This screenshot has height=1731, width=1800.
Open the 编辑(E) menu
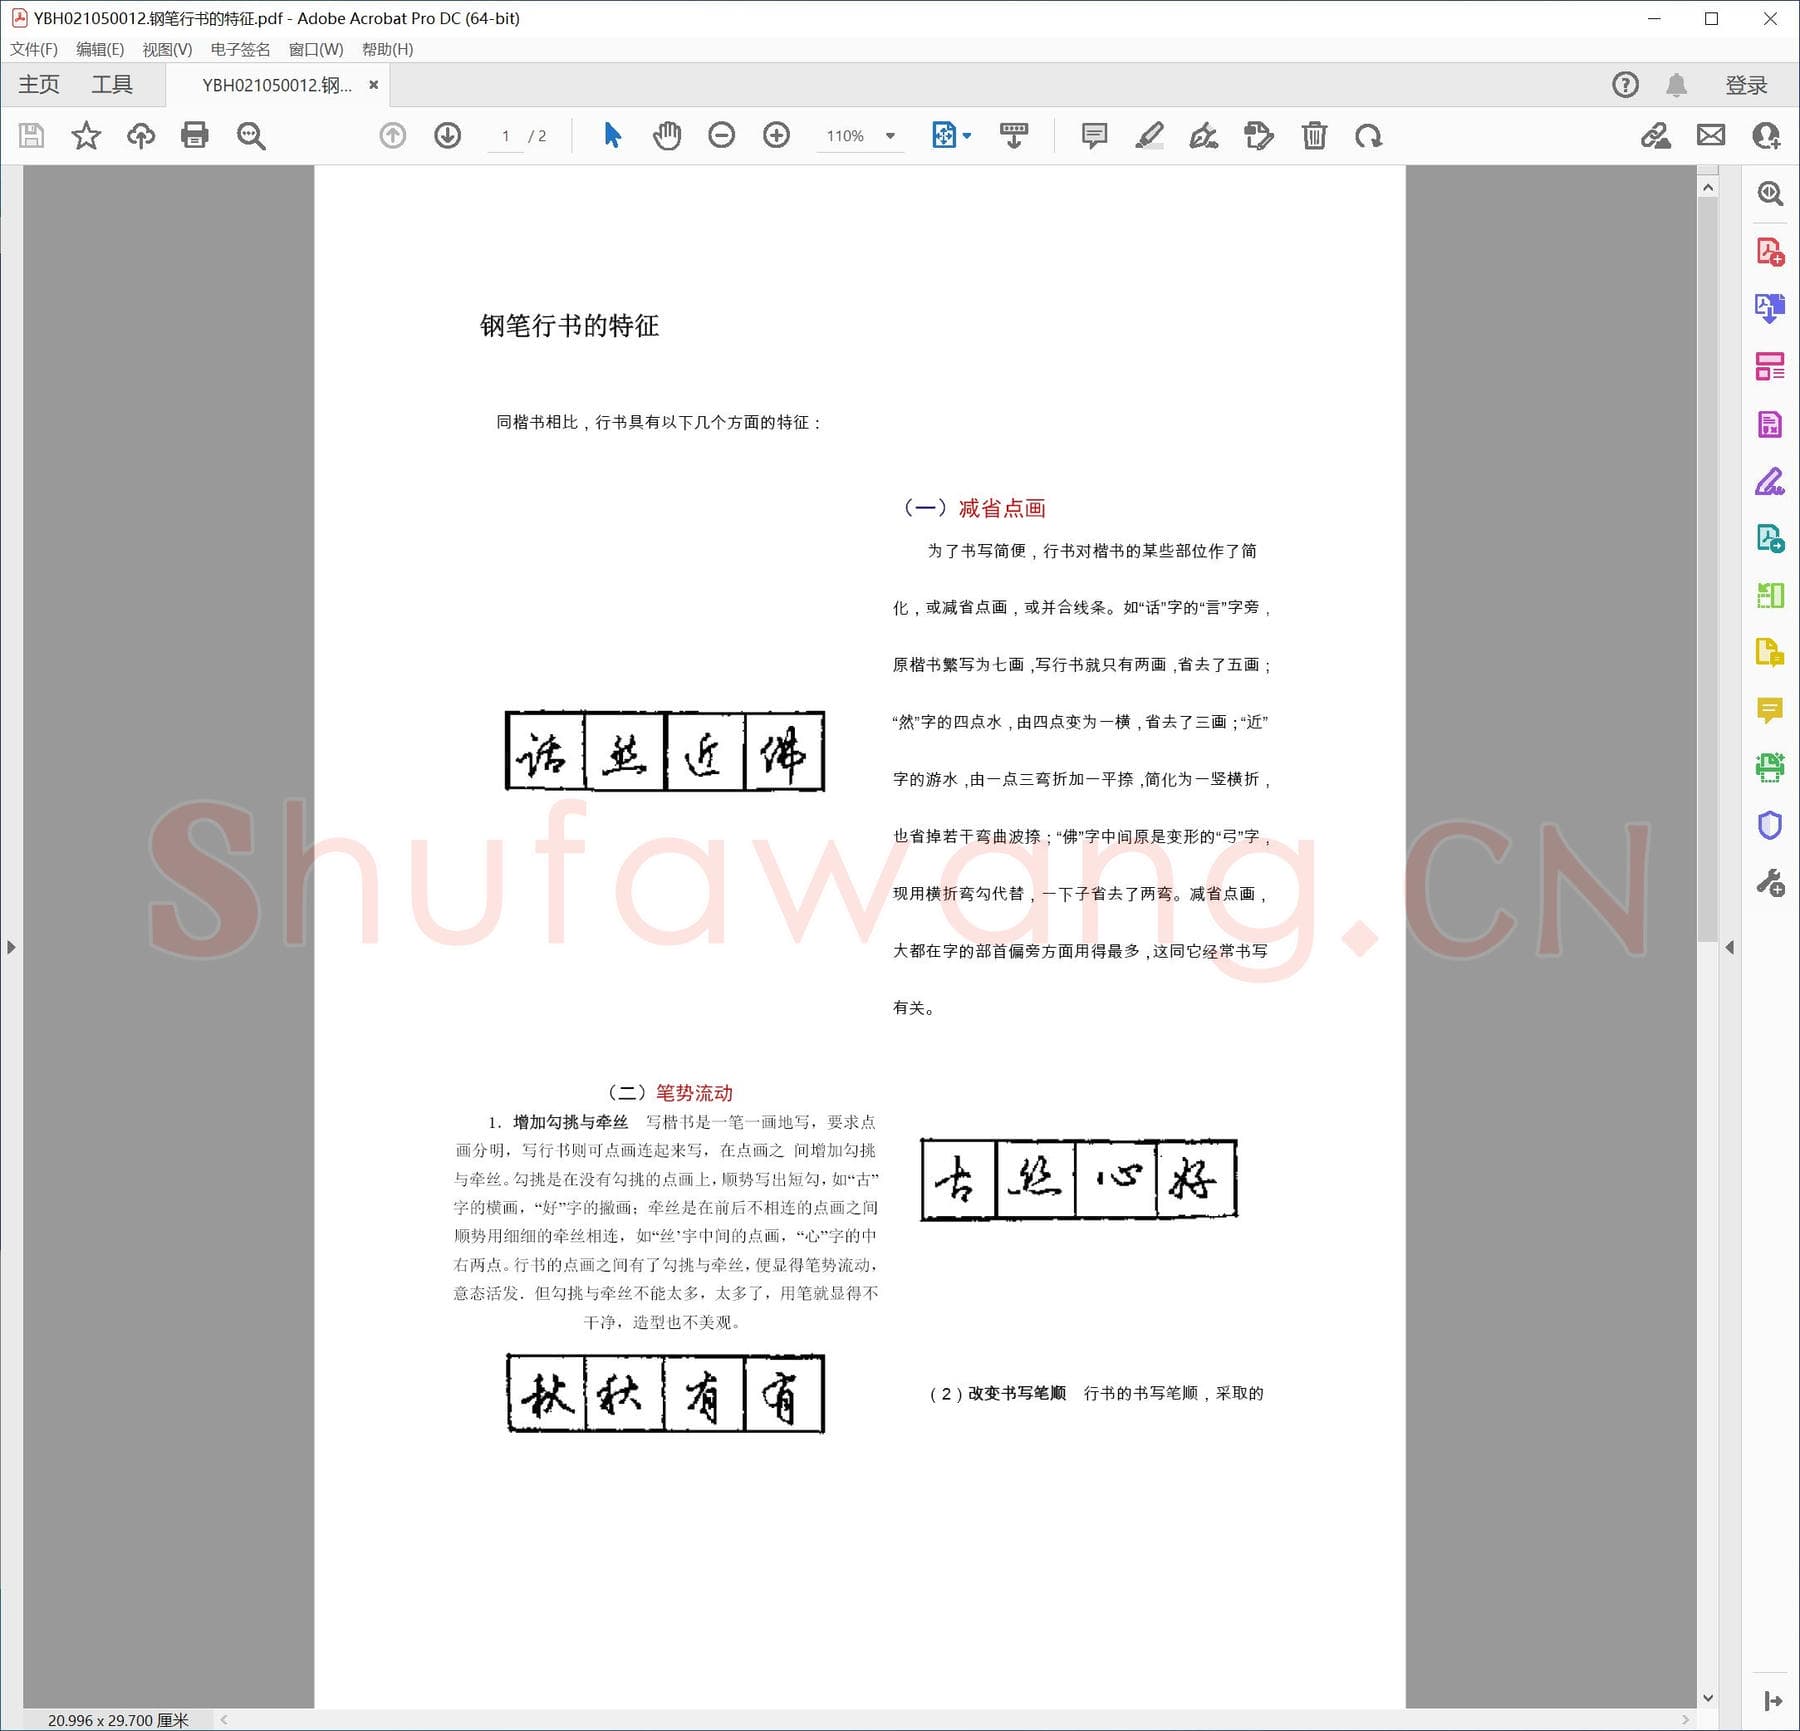100,49
